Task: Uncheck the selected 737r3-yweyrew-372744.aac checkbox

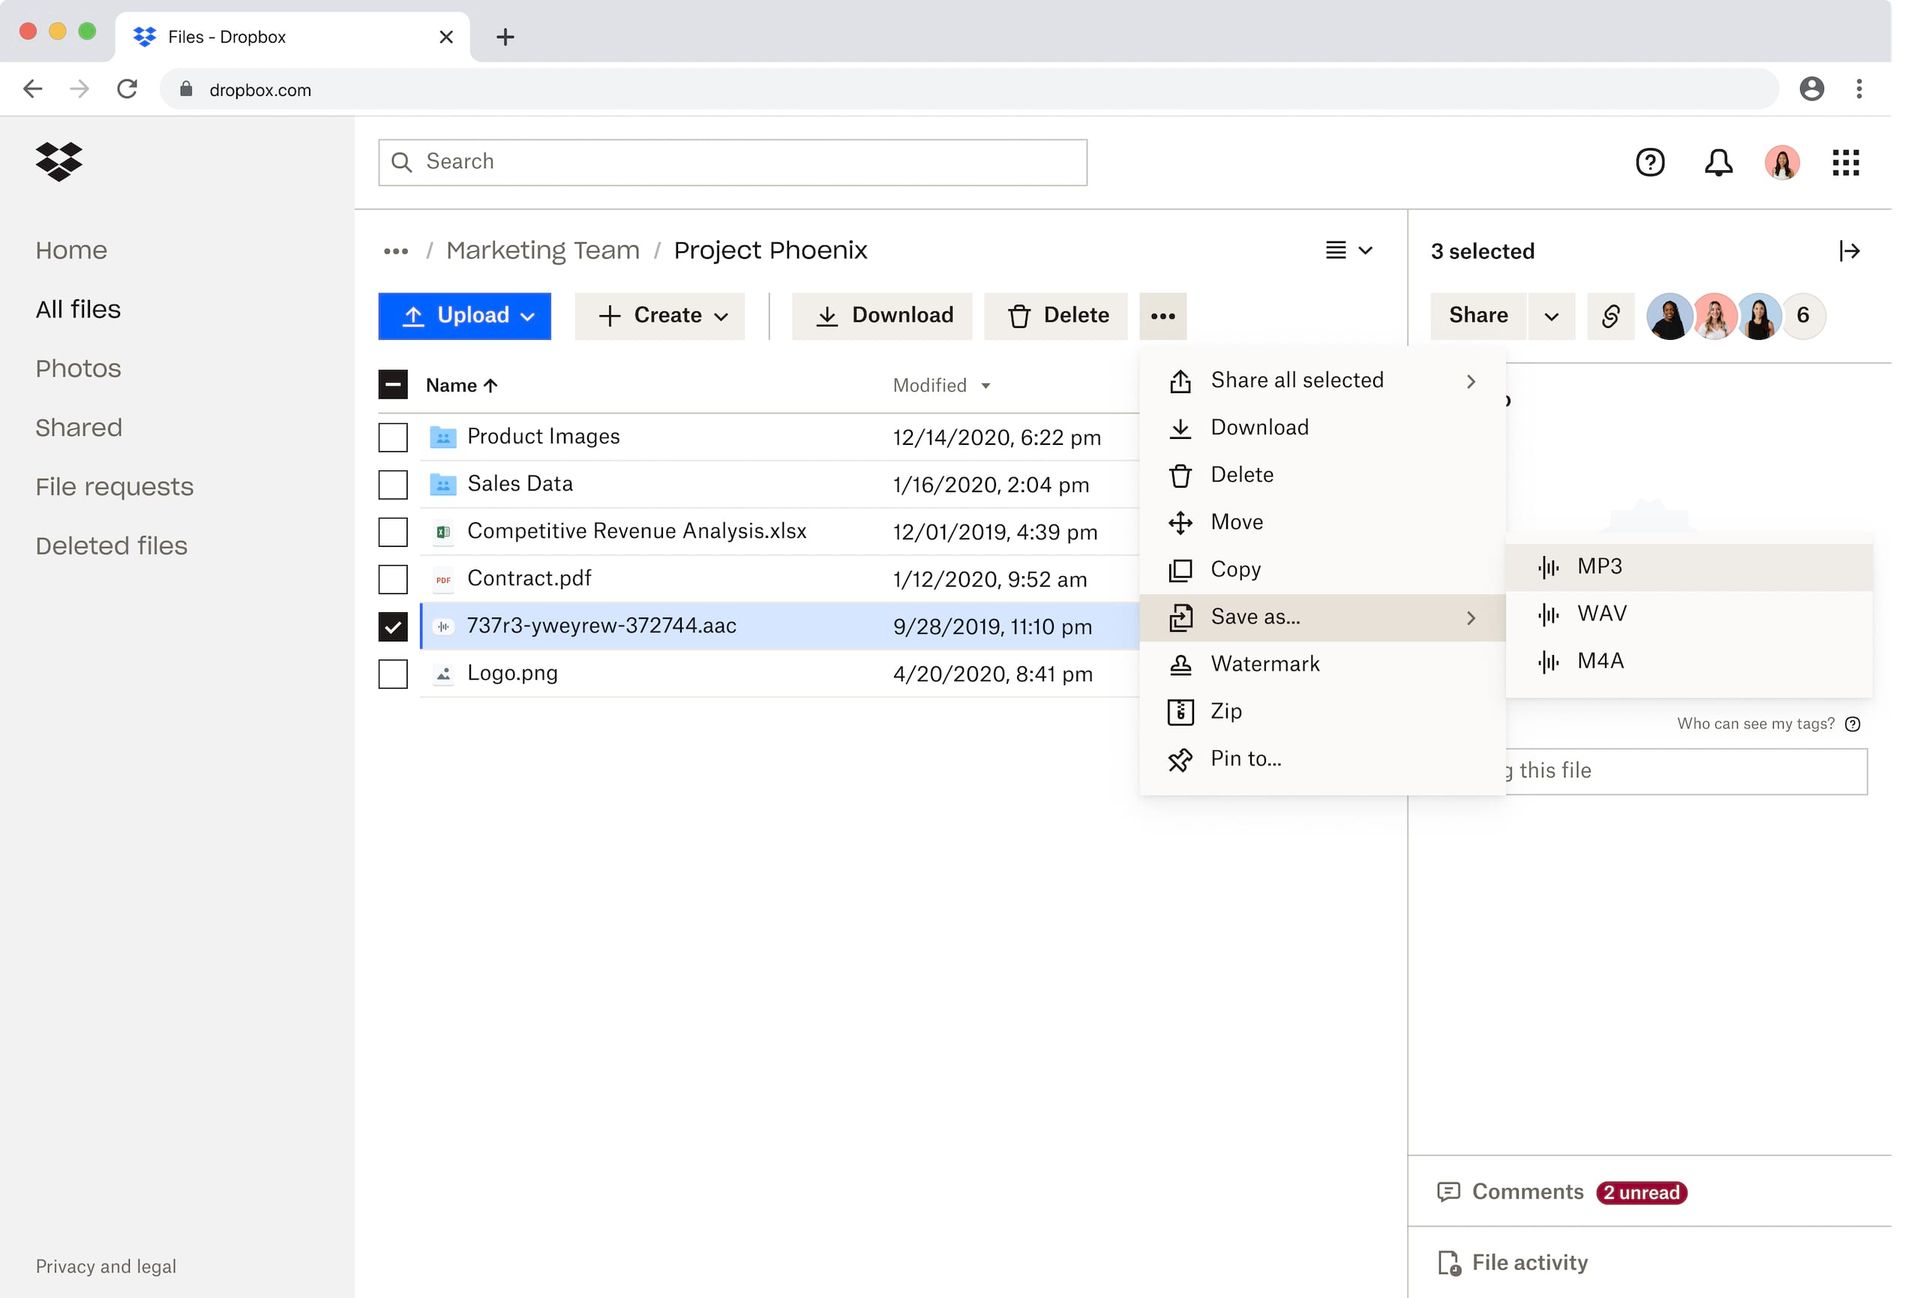Action: click(x=393, y=626)
